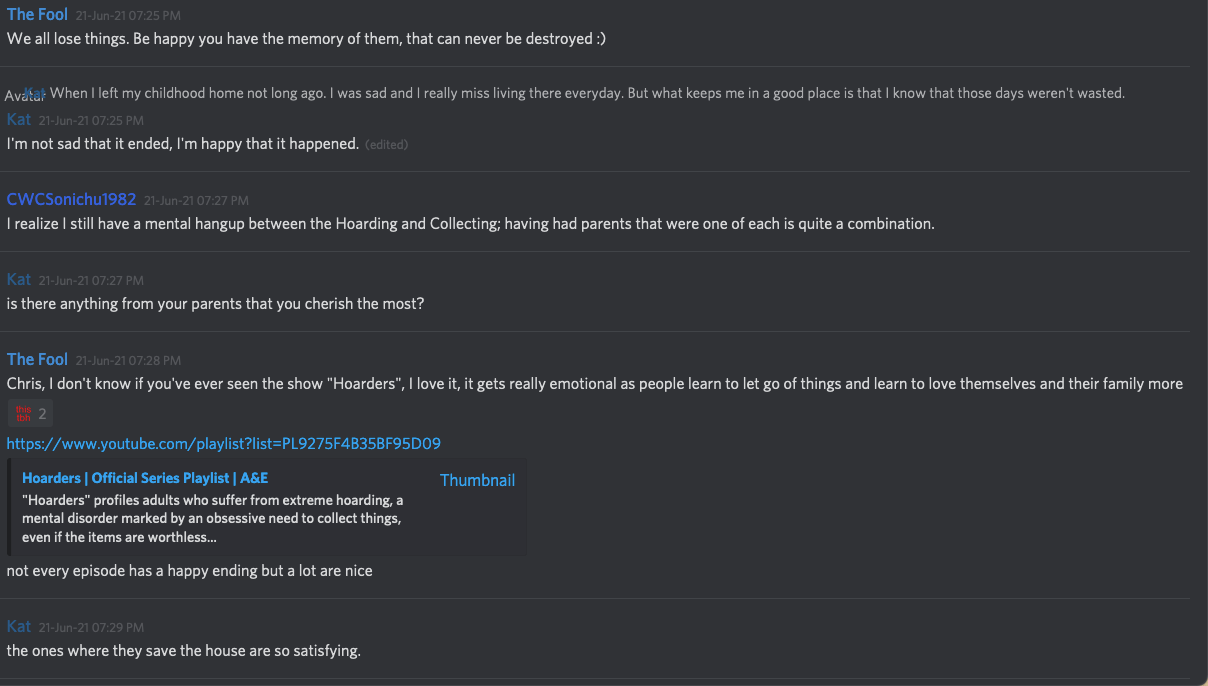Image resolution: width=1208 pixels, height=686 pixels.
Task: Click The Fool's username on the Hoarders message
Action: pyautogui.click(x=37, y=359)
